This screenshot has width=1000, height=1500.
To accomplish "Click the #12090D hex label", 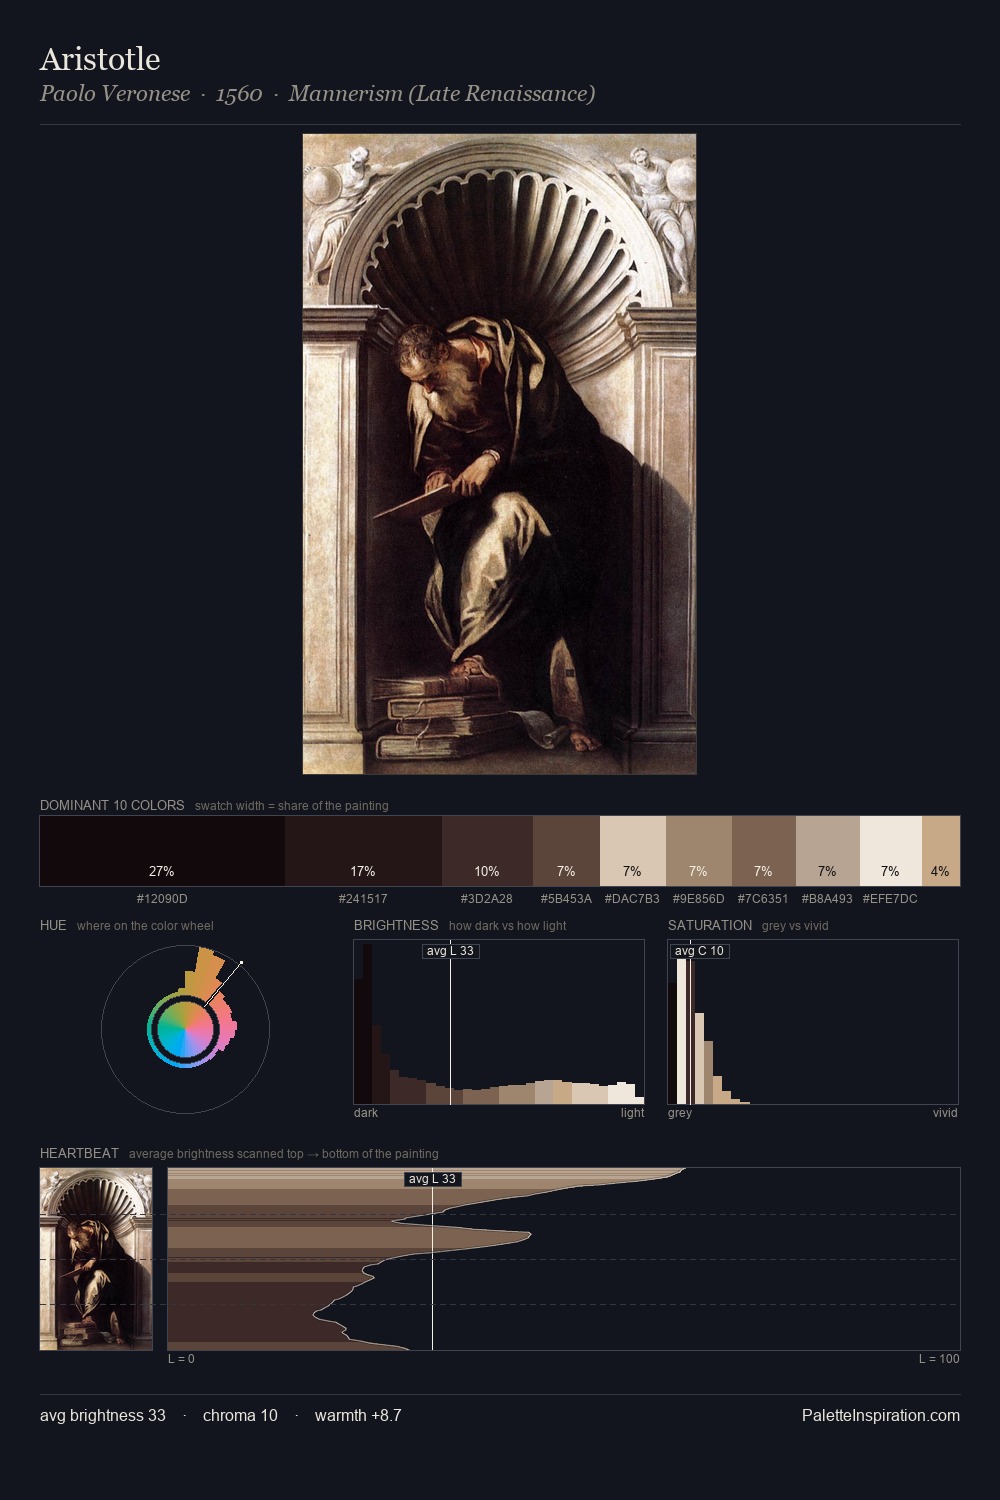I will point(162,899).
